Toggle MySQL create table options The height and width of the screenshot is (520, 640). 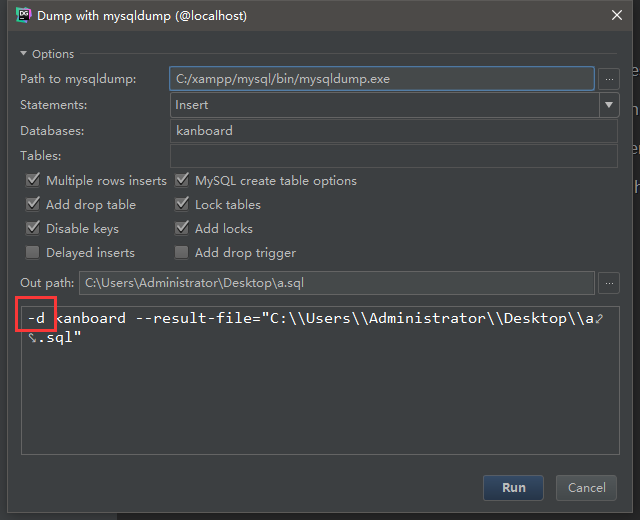tap(182, 181)
